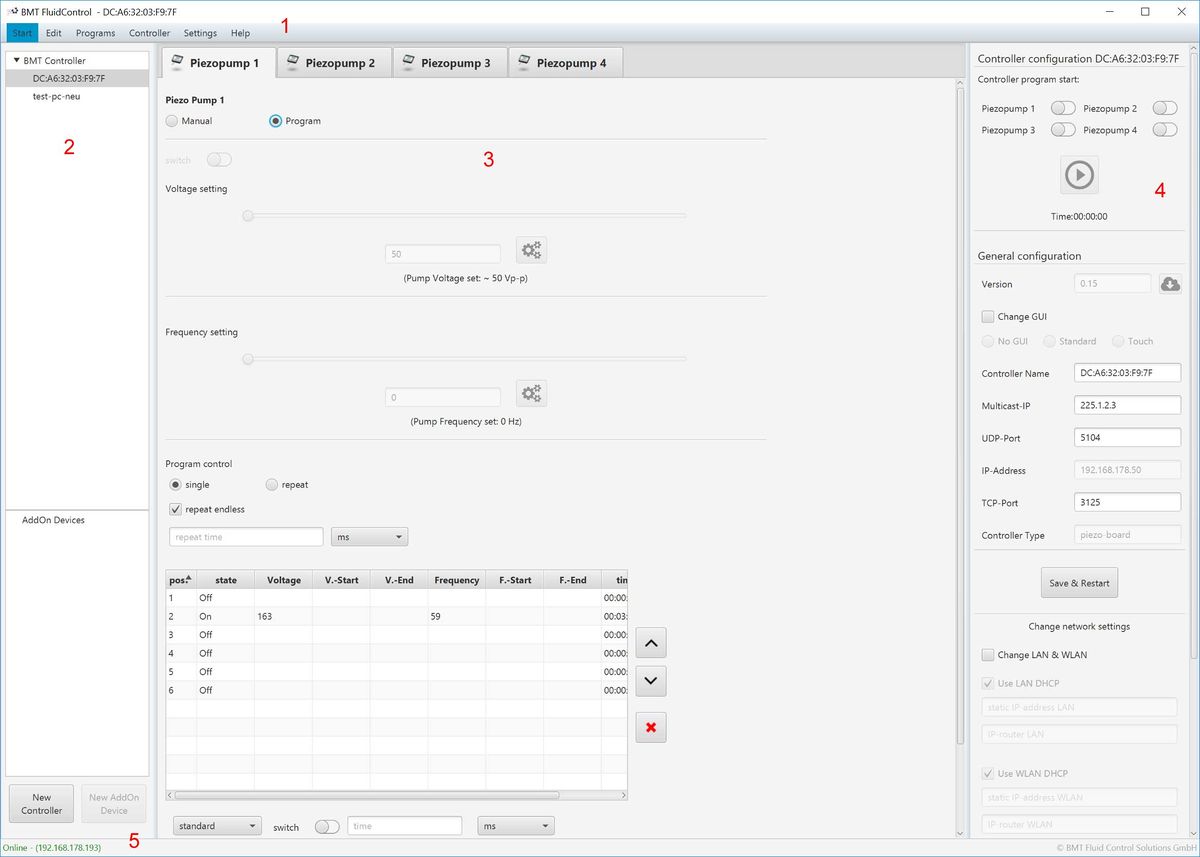Switch to the Piezopump 3 tab
Image resolution: width=1200 pixels, height=857 pixels.
pyautogui.click(x=450, y=63)
